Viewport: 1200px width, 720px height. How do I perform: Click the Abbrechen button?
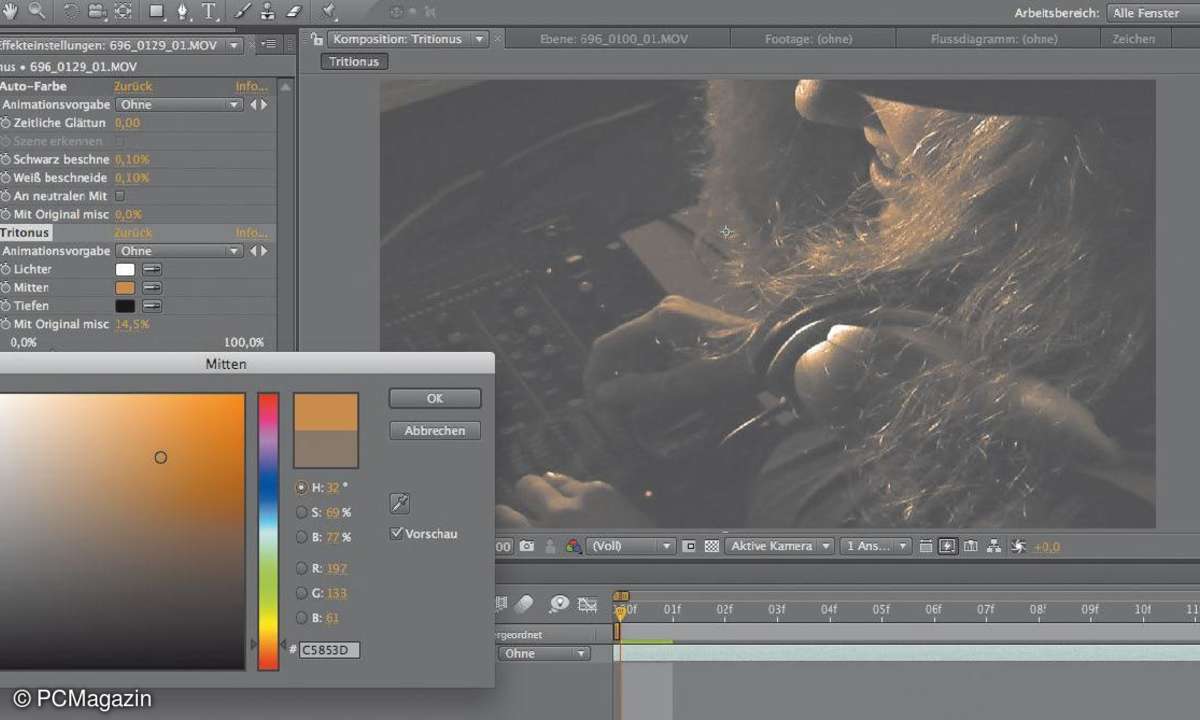pyautogui.click(x=435, y=431)
